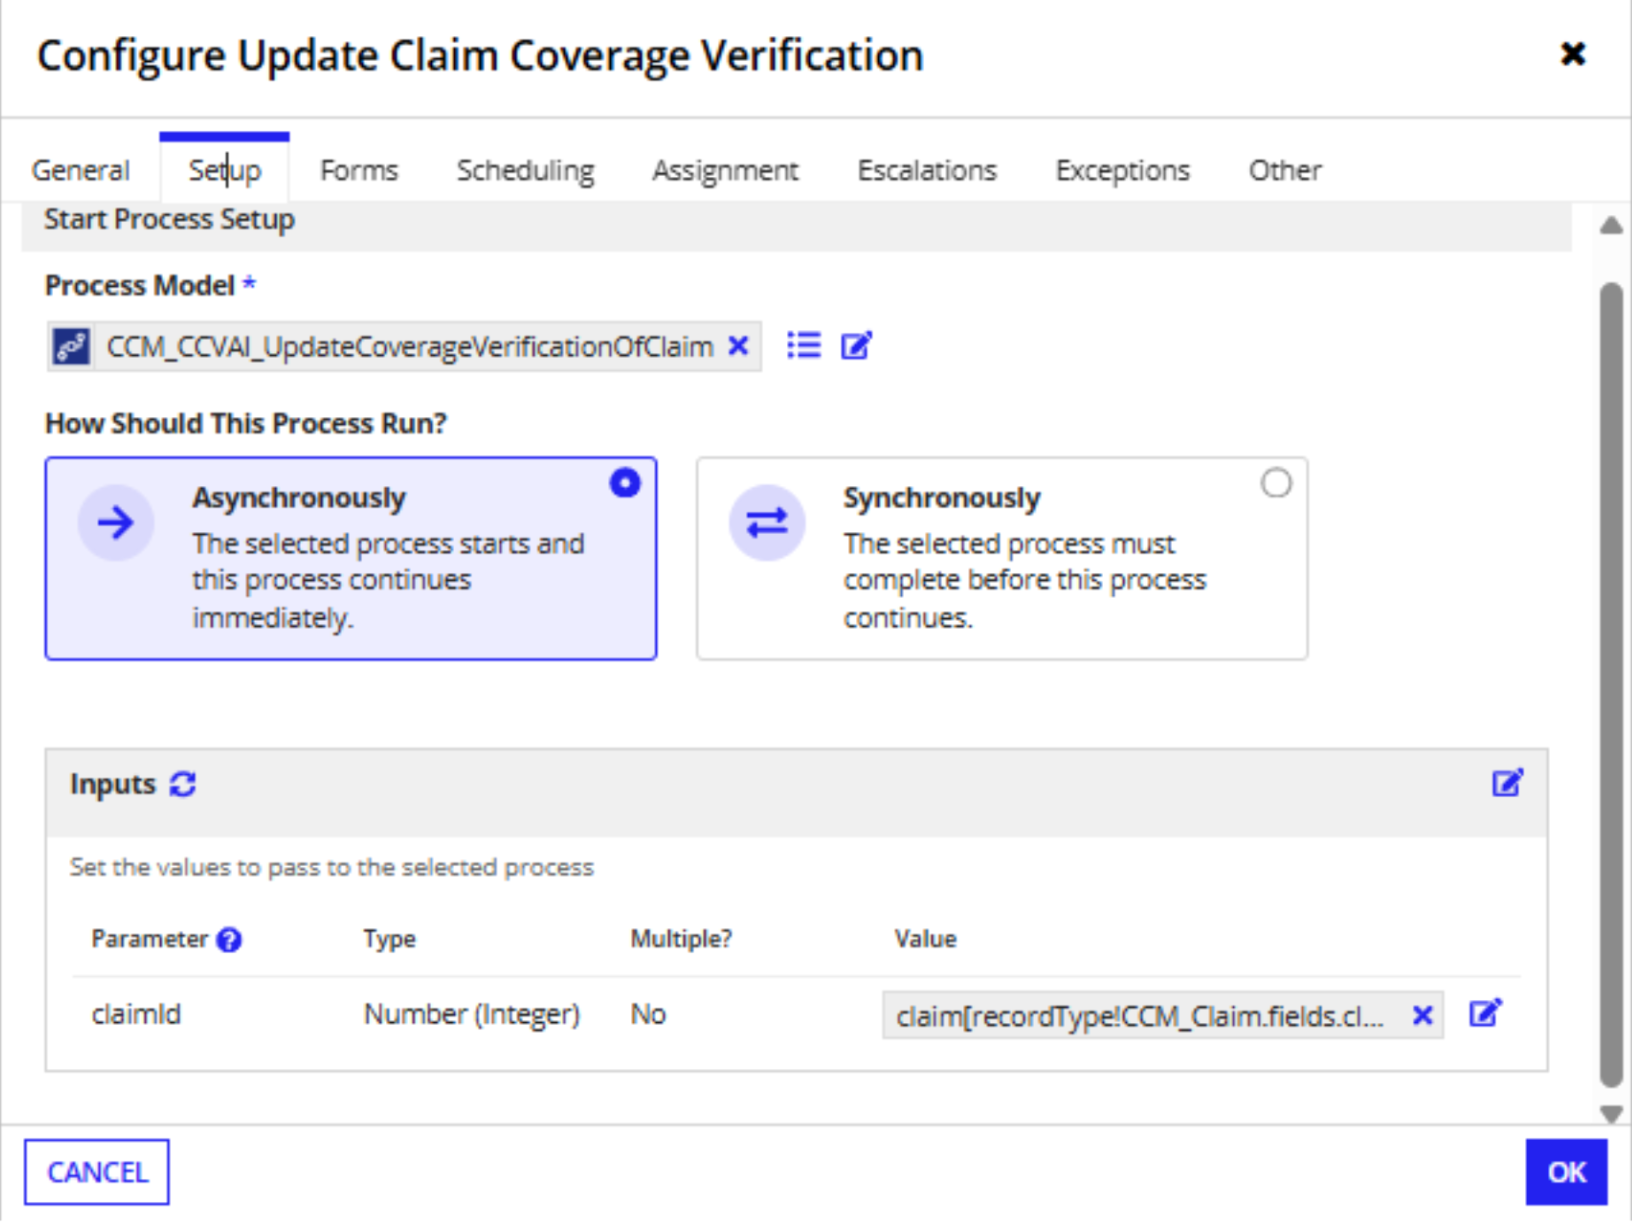
Task: Open expression editor for claimId value
Action: (1485, 1014)
